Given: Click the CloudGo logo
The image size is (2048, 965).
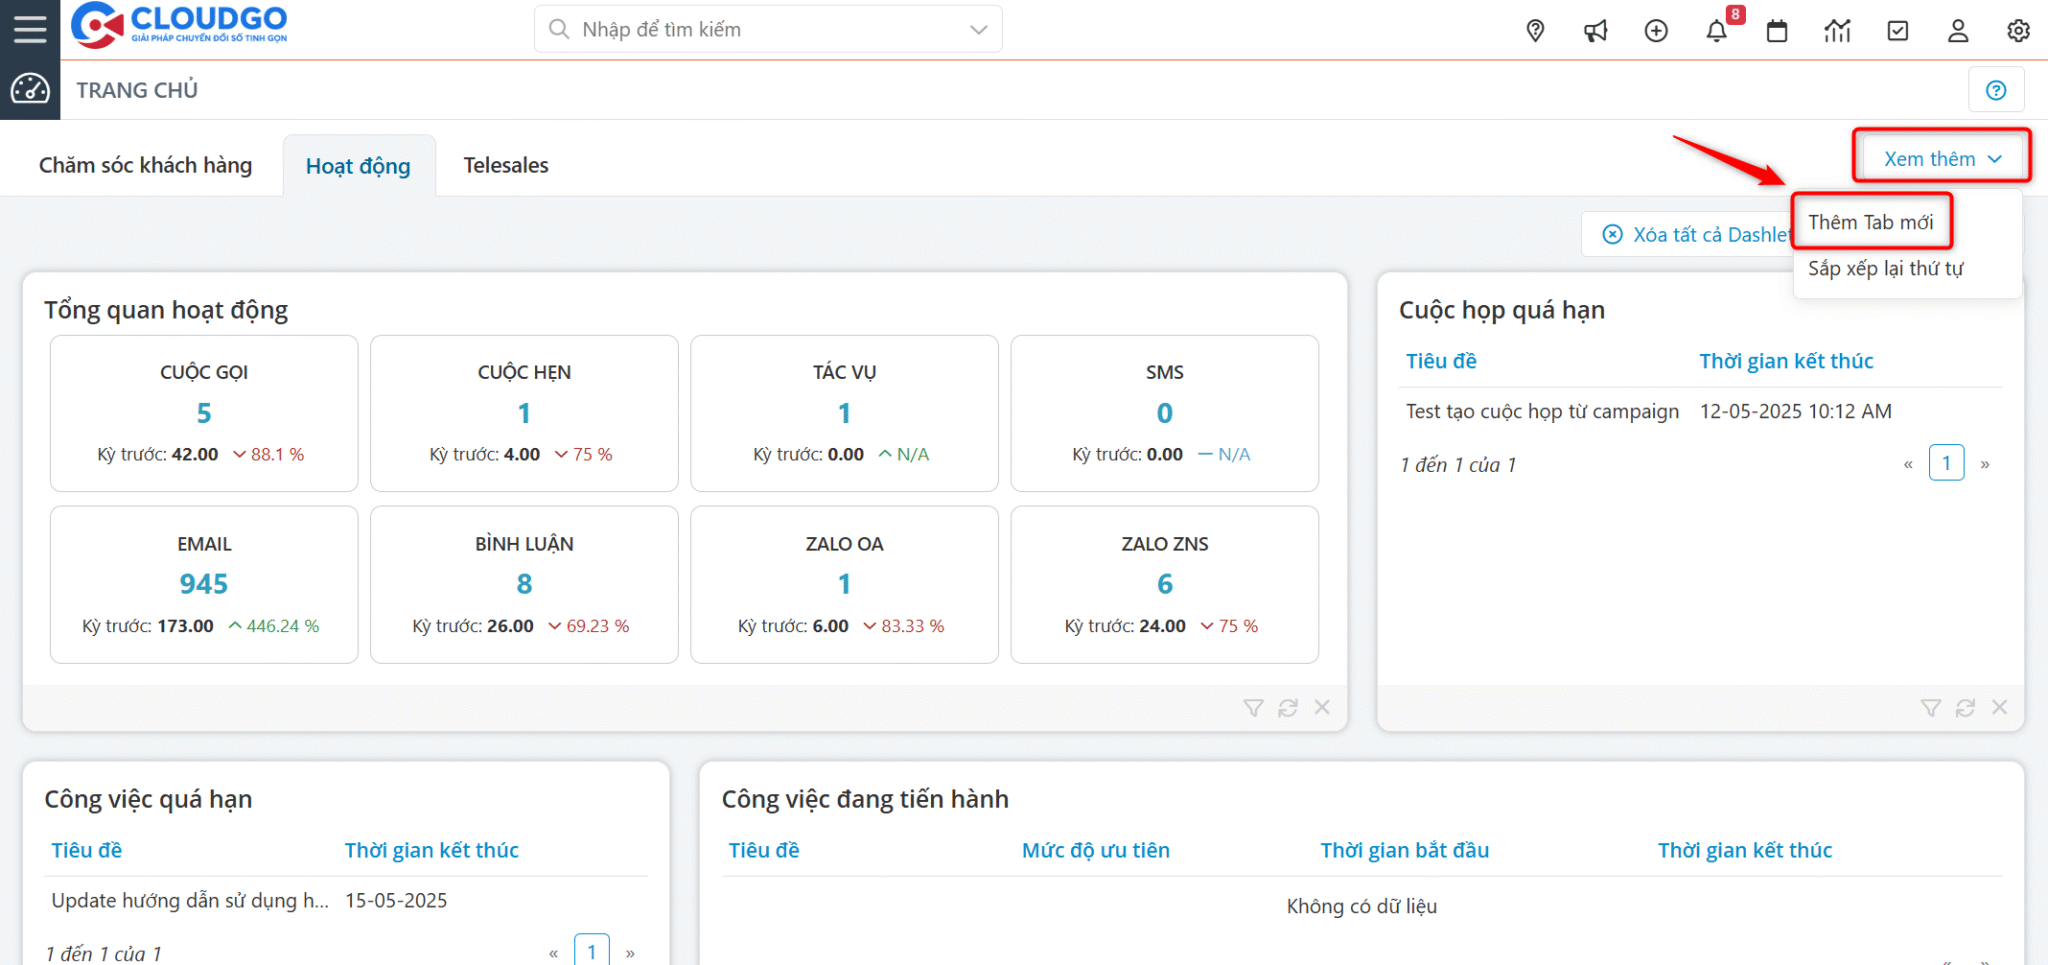Looking at the screenshot, I should (x=180, y=25).
